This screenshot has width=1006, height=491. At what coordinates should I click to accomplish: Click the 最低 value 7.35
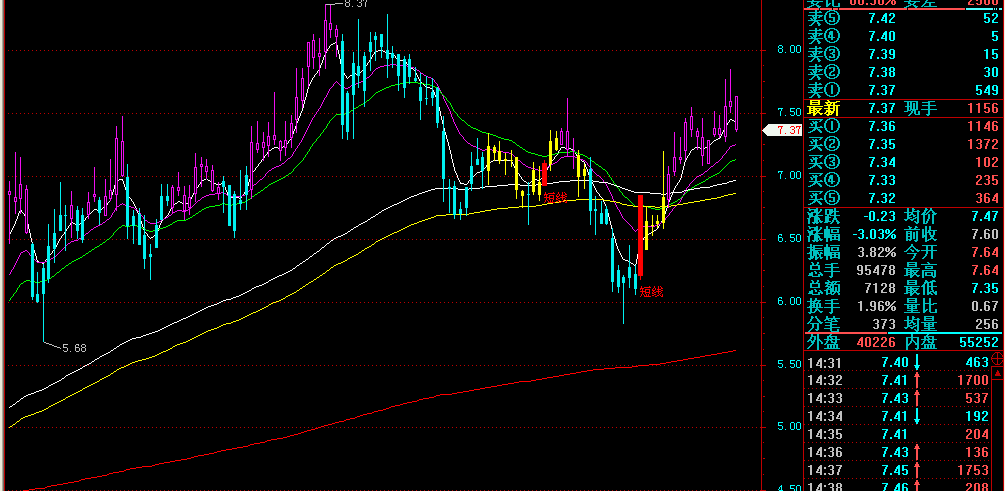click(985, 288)
